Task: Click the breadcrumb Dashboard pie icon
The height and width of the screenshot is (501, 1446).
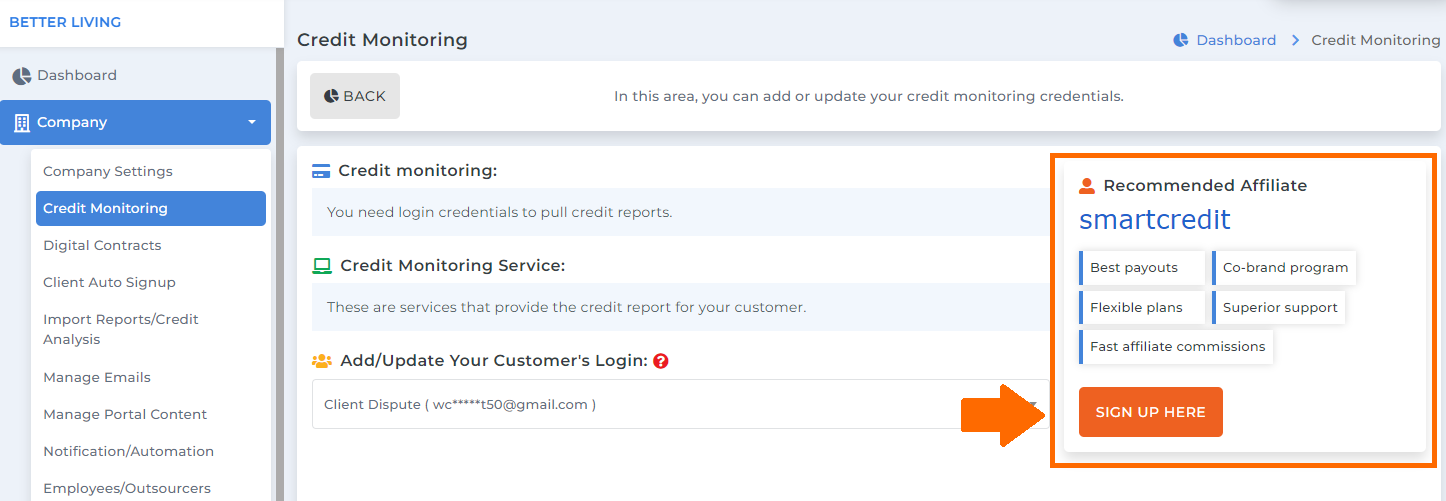Action: 1181,40
